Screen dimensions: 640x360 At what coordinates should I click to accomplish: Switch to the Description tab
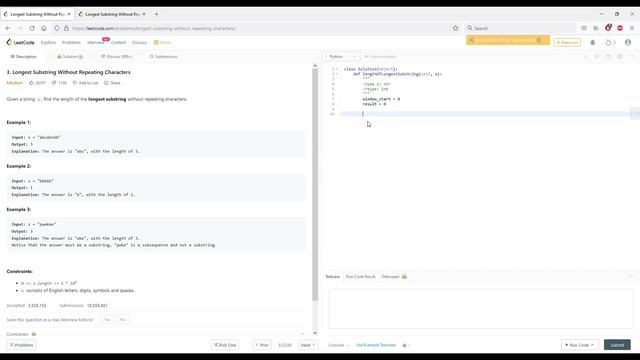24,57
